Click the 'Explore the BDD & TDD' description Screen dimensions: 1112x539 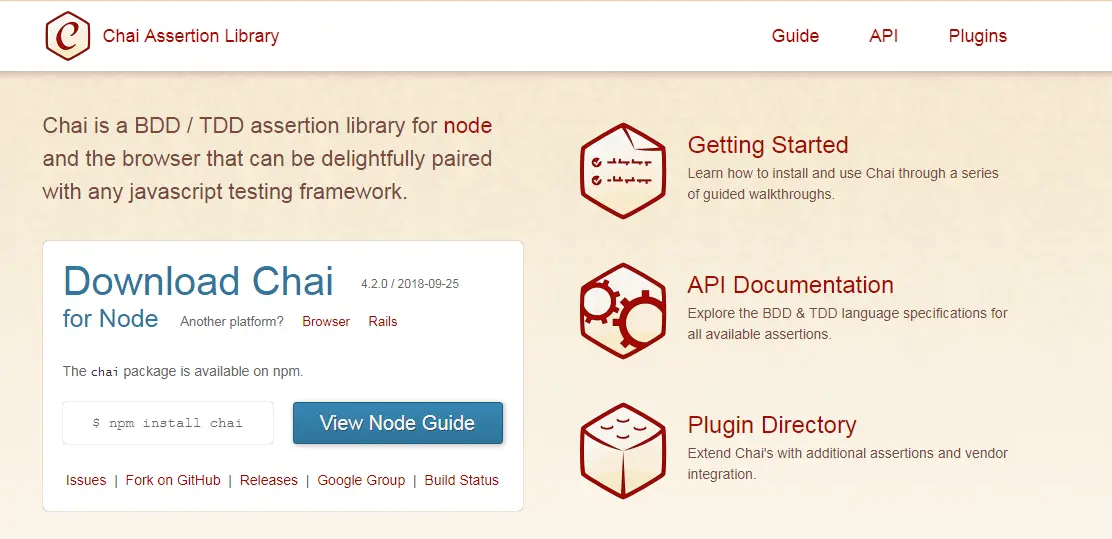click(847, 323)
